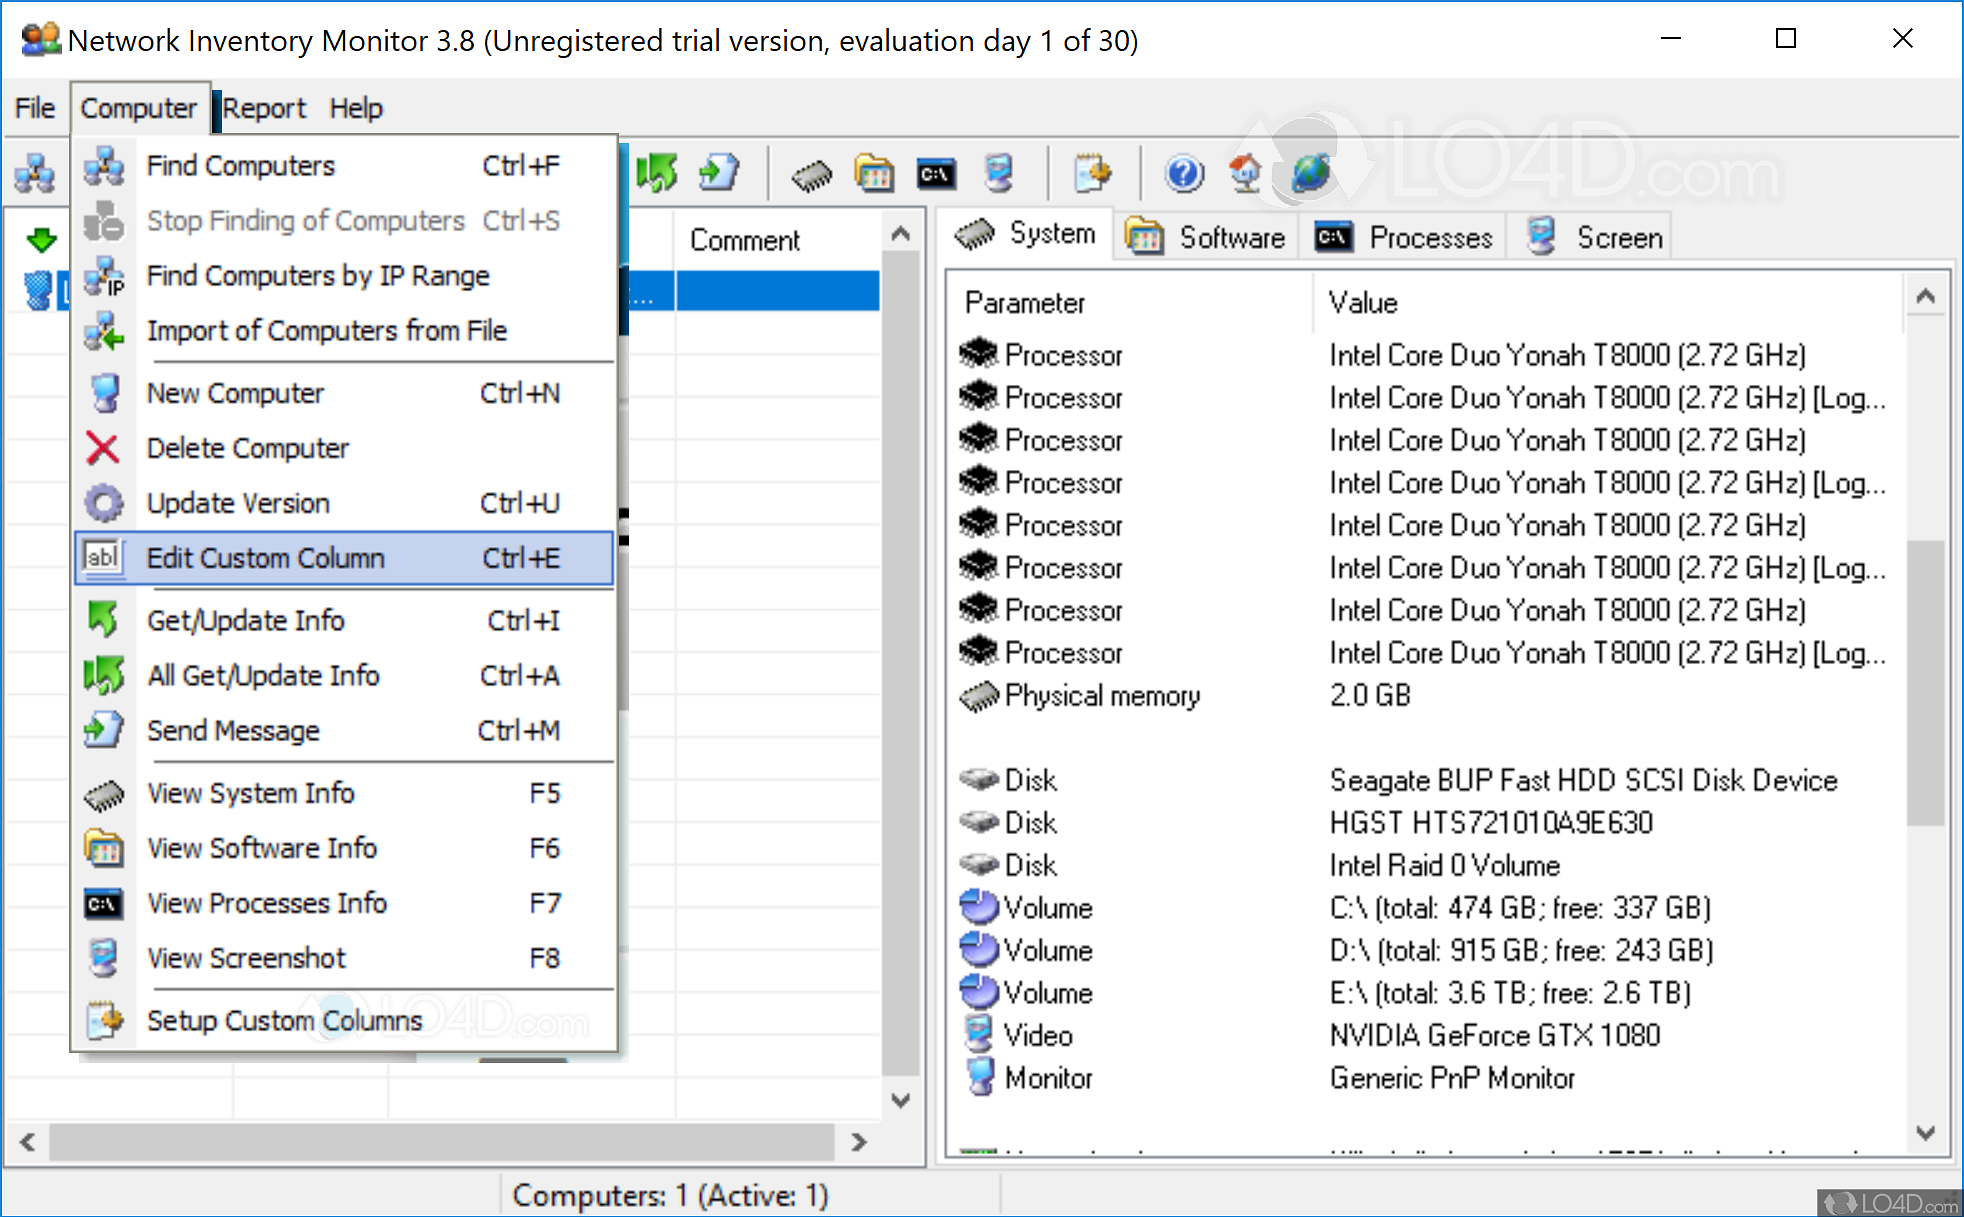Select Edit Custom Column from the menu

[x=265, y=558]
